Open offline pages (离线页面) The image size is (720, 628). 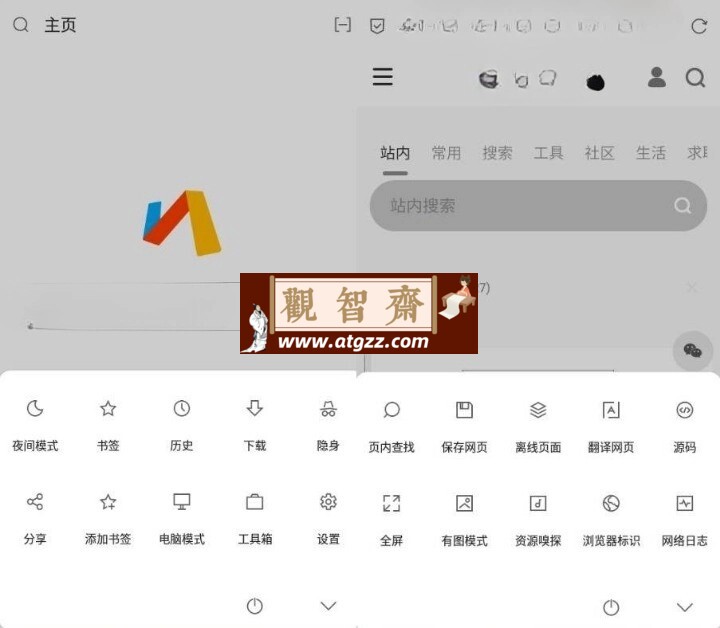click(x=538, y=426)
